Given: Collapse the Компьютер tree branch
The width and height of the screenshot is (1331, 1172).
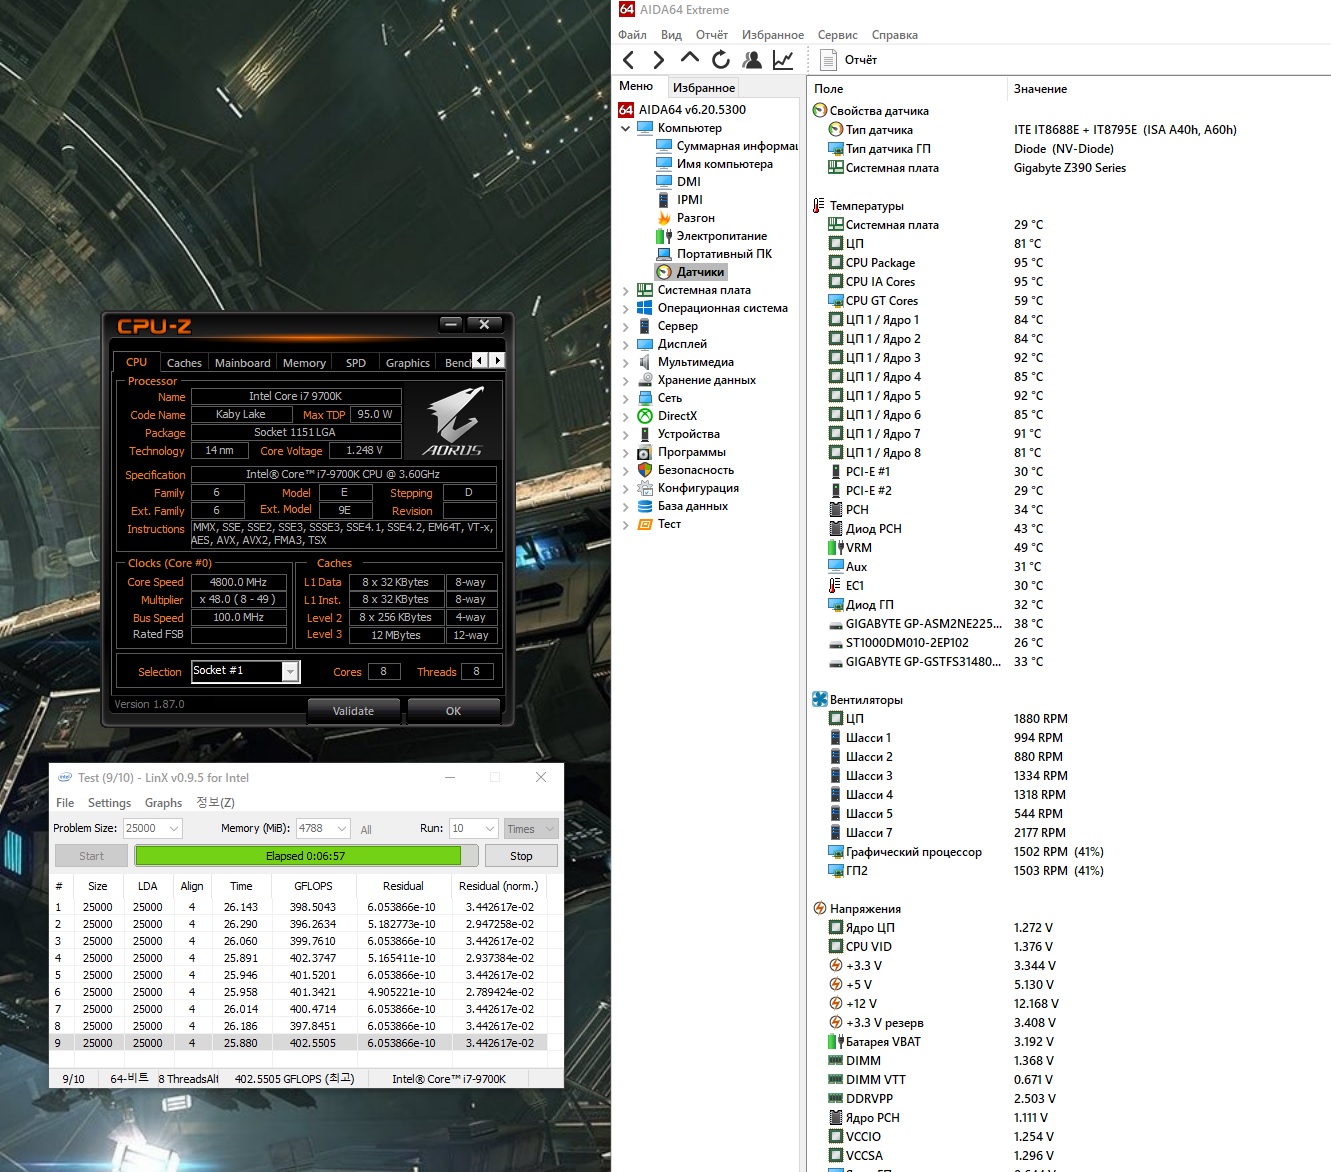Looking at the screenshot, I should [626, 128].
